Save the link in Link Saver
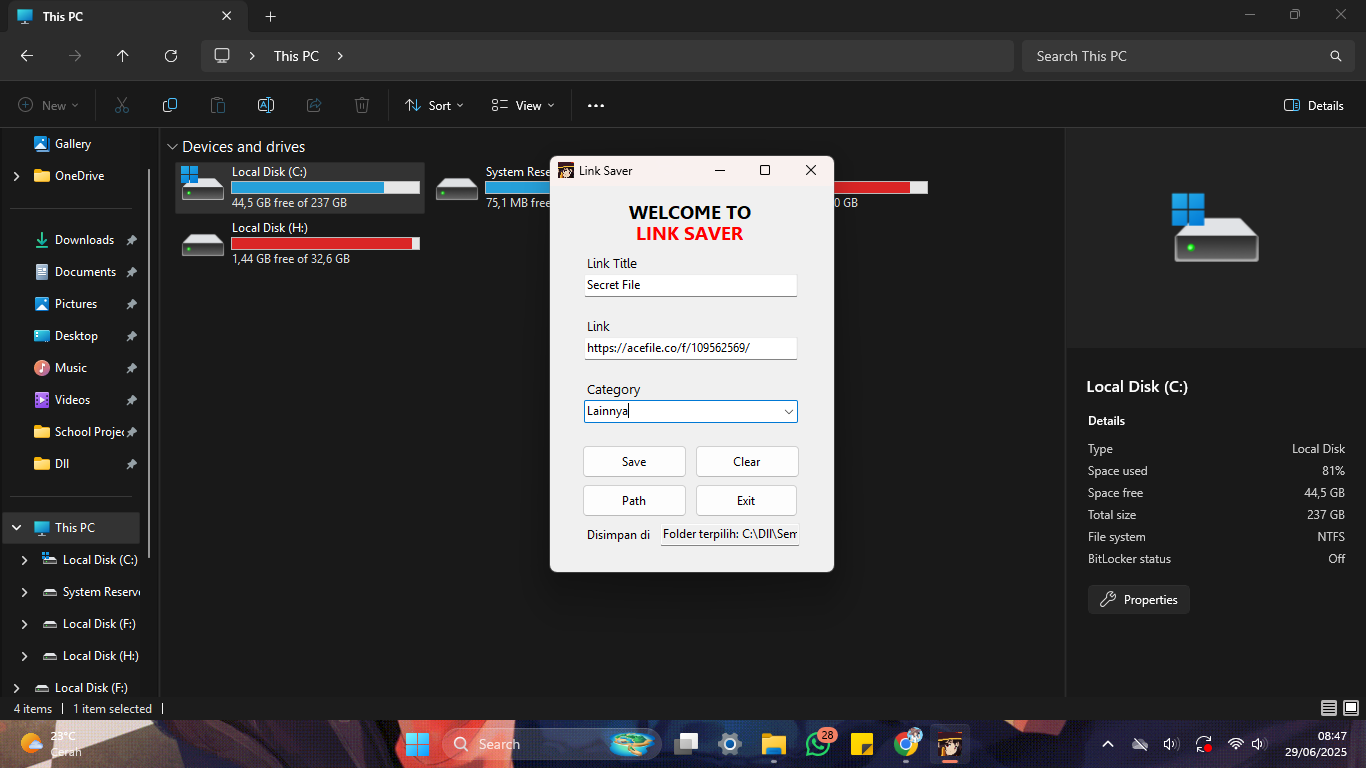 634,461
